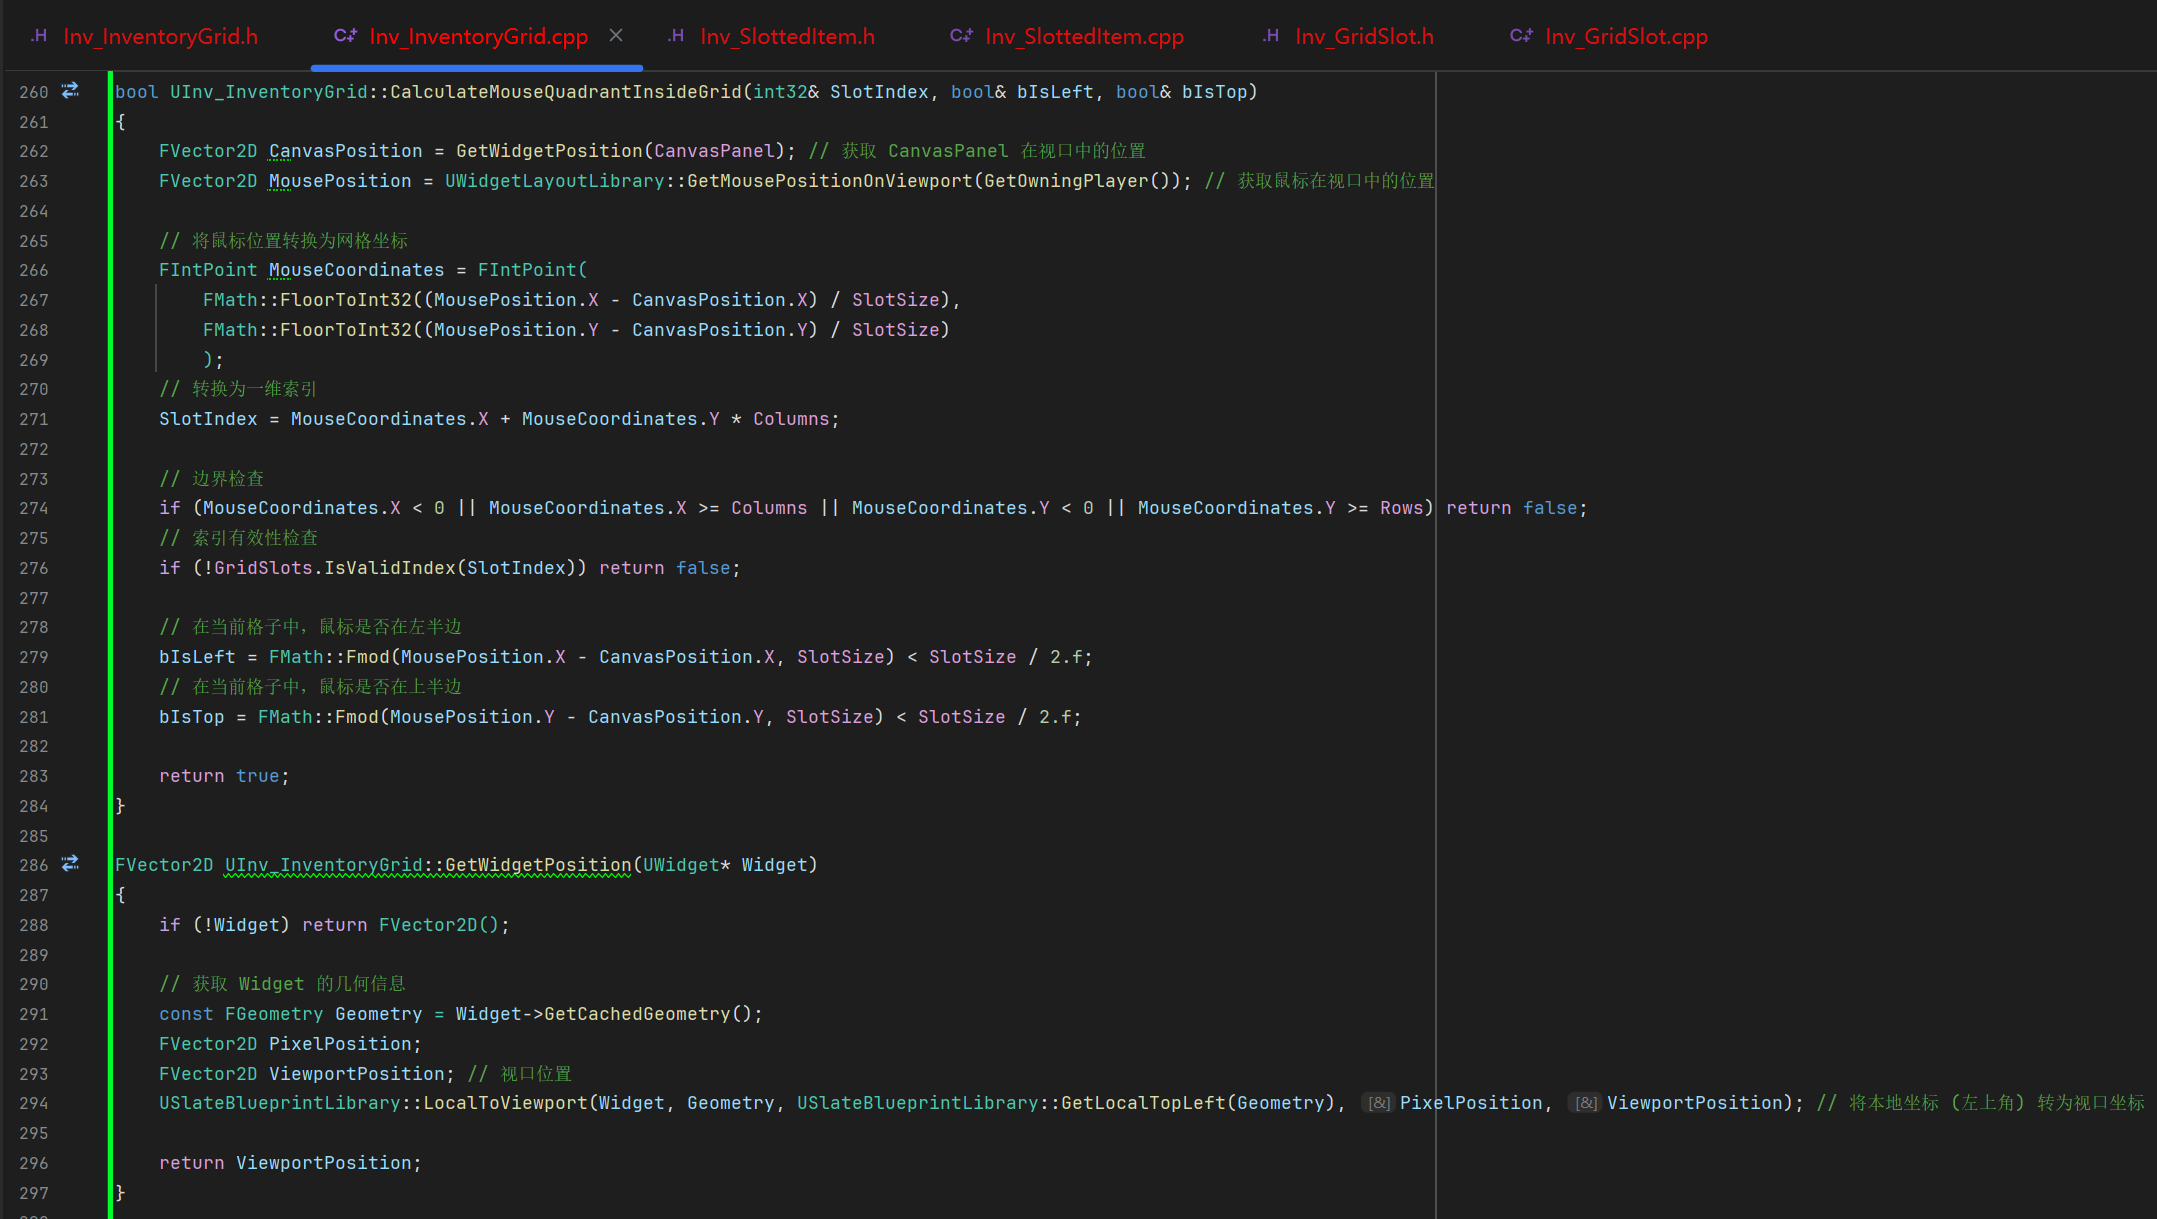Click the C++ icon on Inv_GridSlot.cpp tab

(1521, 36)
